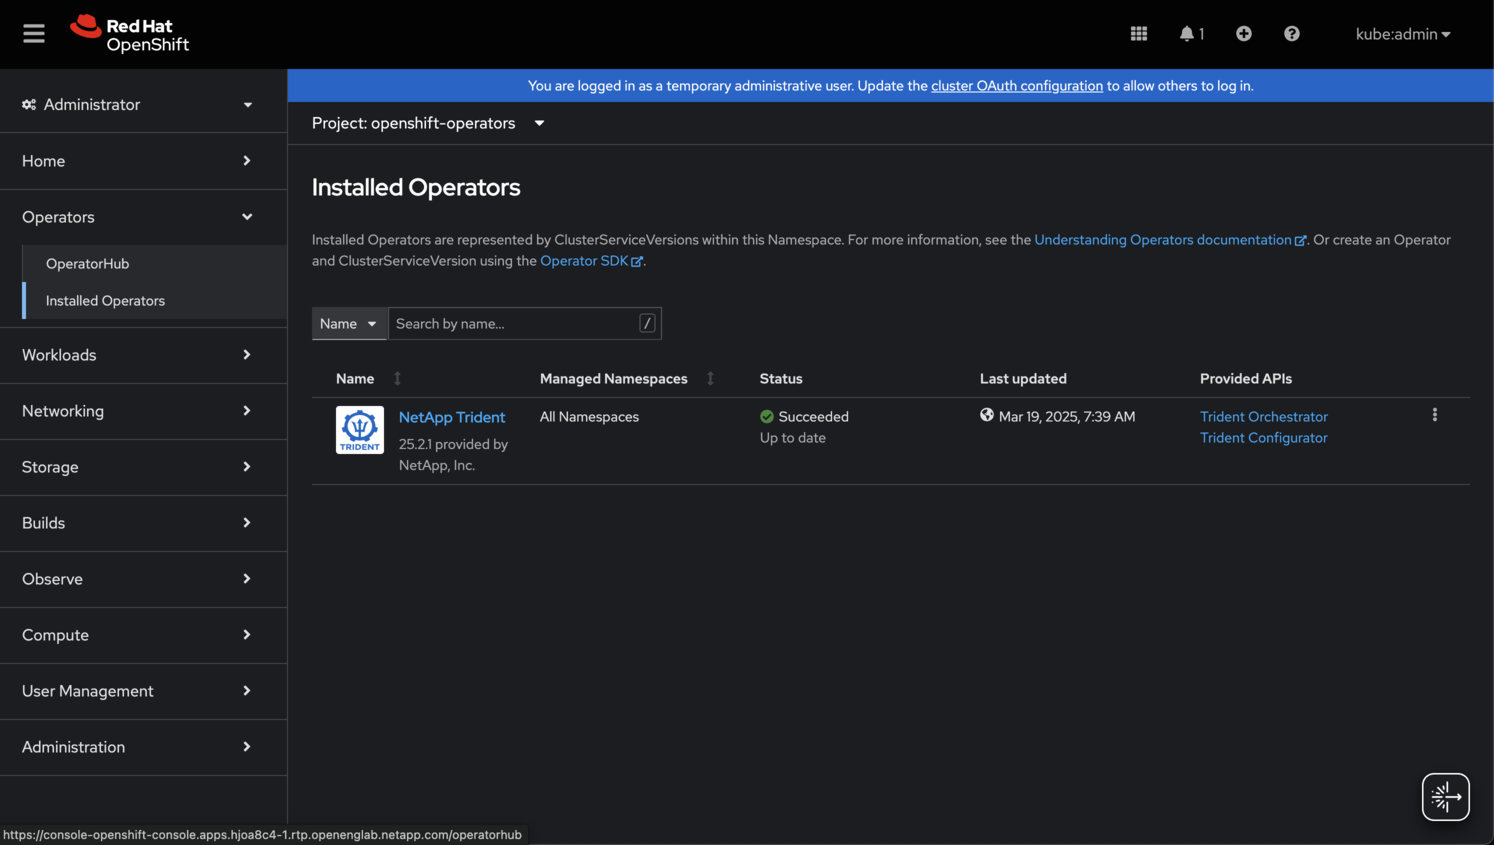This screenshot has height=845, width=1494.
Task: Open the Trident Configurator API link
Action: coord(1264,438)
